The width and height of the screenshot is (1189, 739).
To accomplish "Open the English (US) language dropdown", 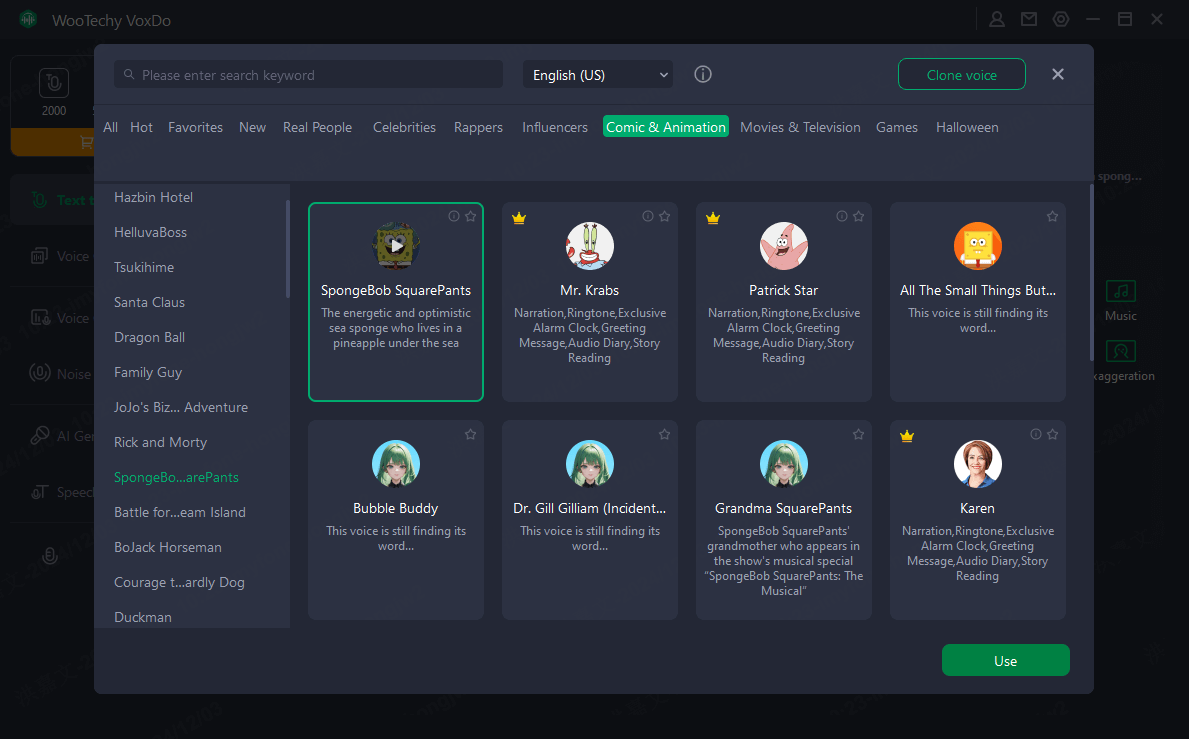I will coord(598,75).
